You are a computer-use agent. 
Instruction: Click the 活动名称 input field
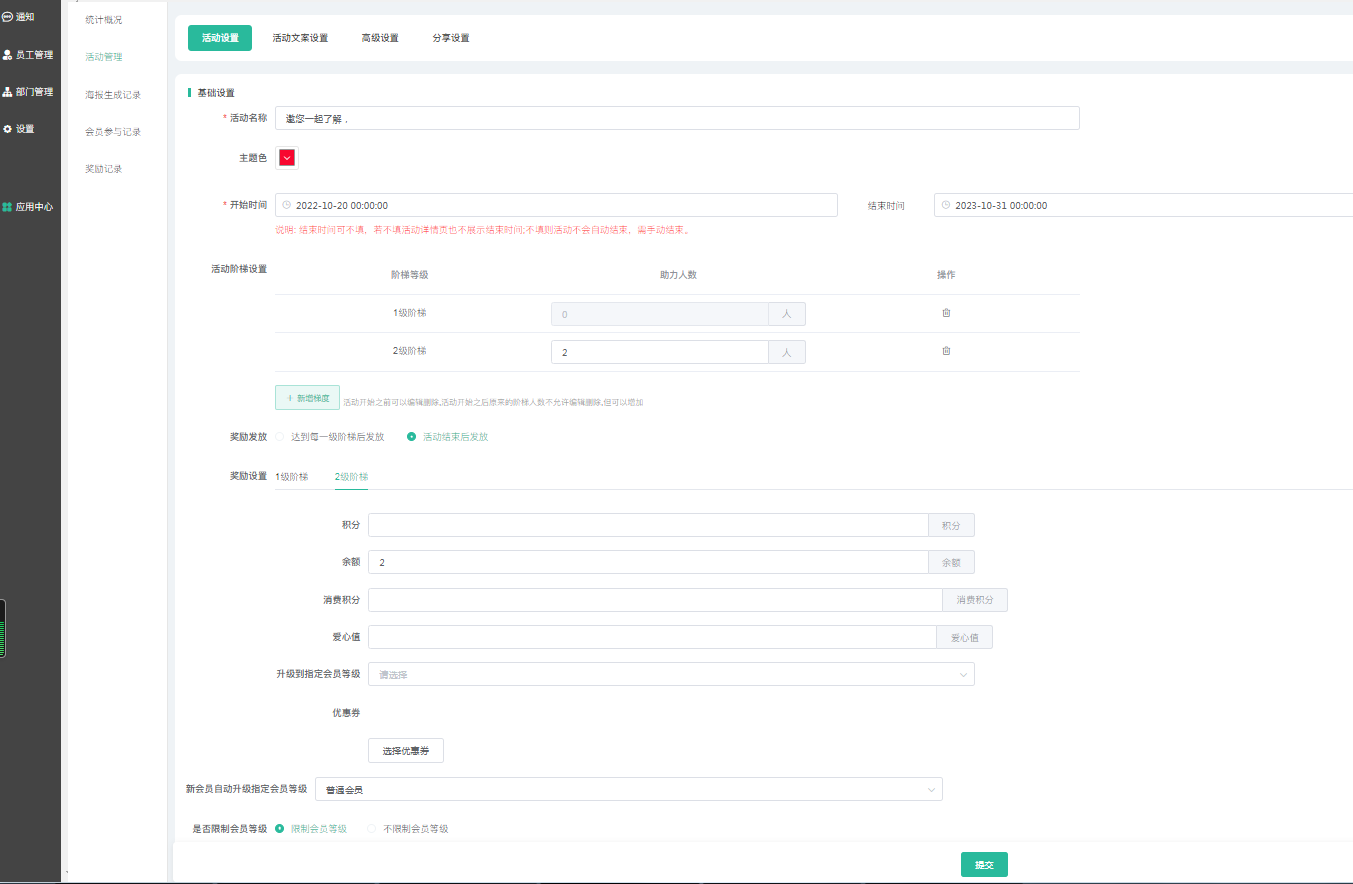click(x=676, y=118)
